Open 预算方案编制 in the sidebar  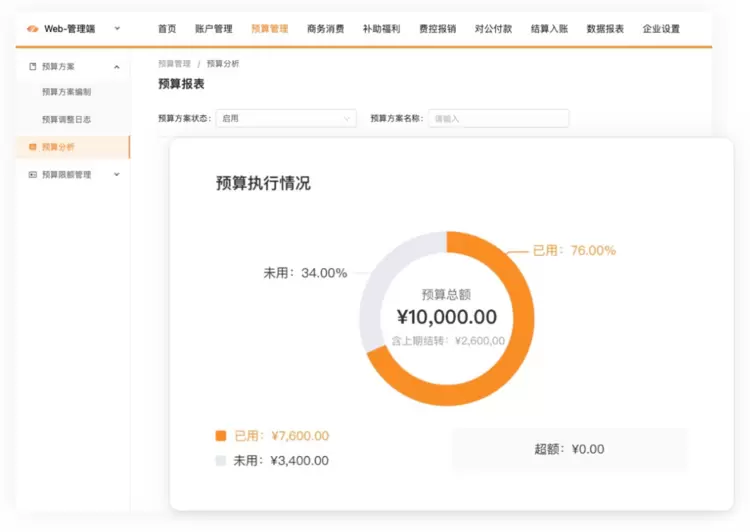pyautogui.click(x=66, y=92)
